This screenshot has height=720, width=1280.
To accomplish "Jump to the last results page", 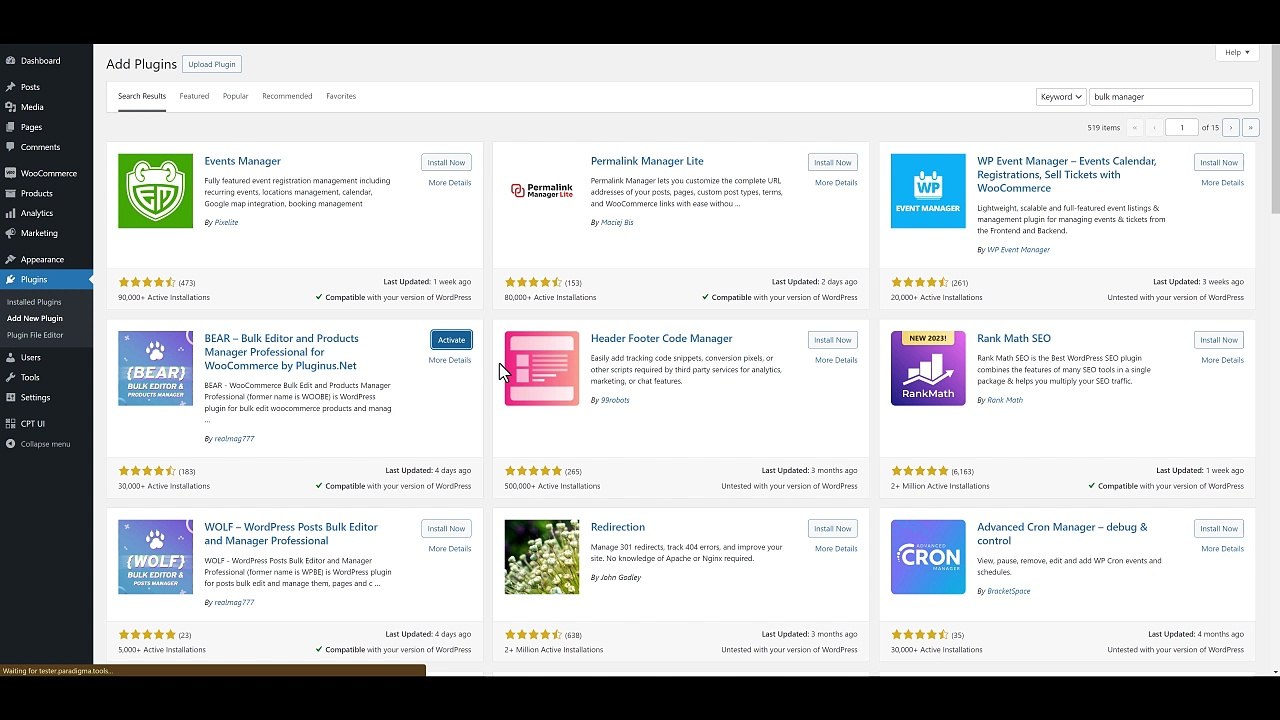I will click(x=1250, y=128).
